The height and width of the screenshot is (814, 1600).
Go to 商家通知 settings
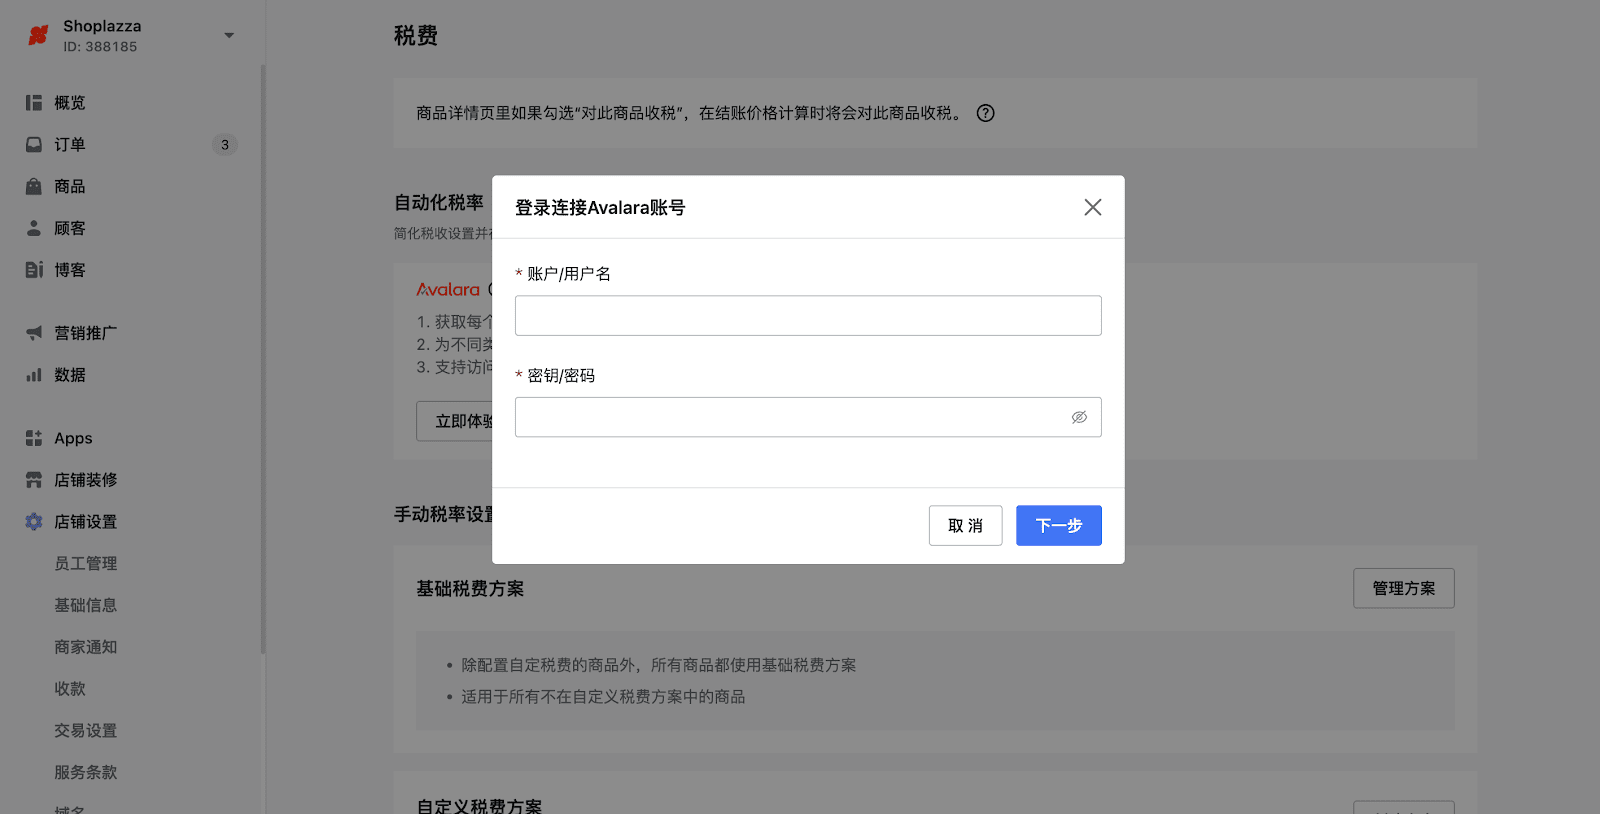click(86, 647)
